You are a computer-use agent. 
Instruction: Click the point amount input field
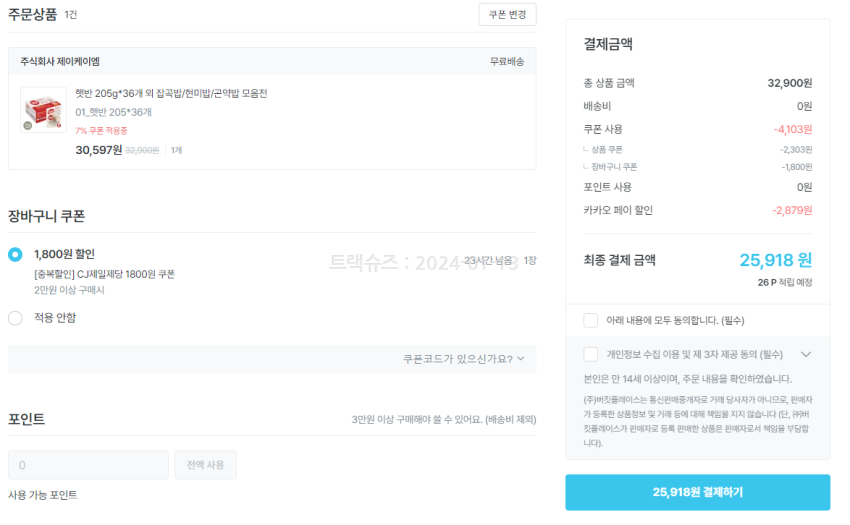88,465
